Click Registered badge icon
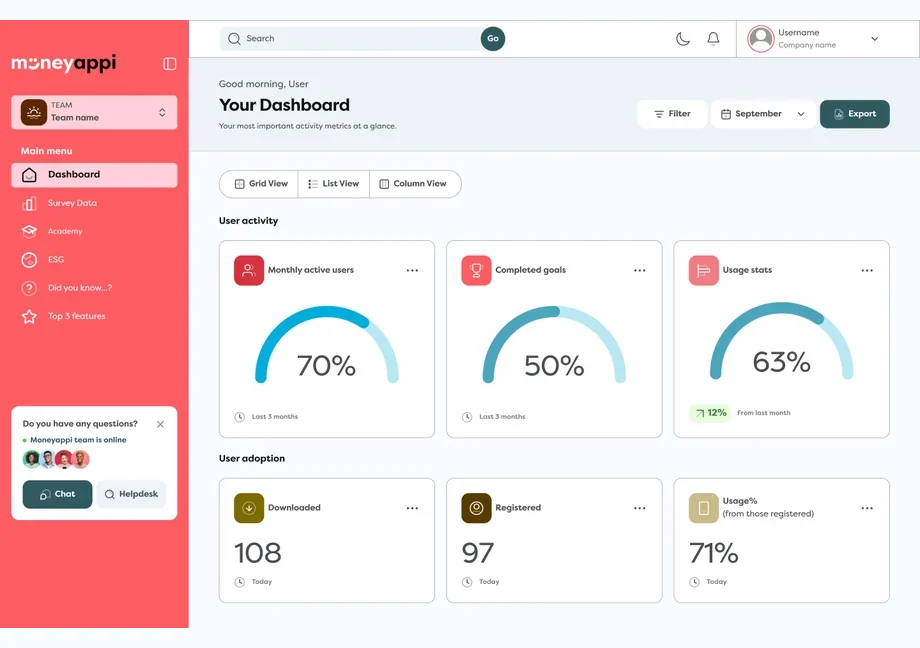 point(476,508)
